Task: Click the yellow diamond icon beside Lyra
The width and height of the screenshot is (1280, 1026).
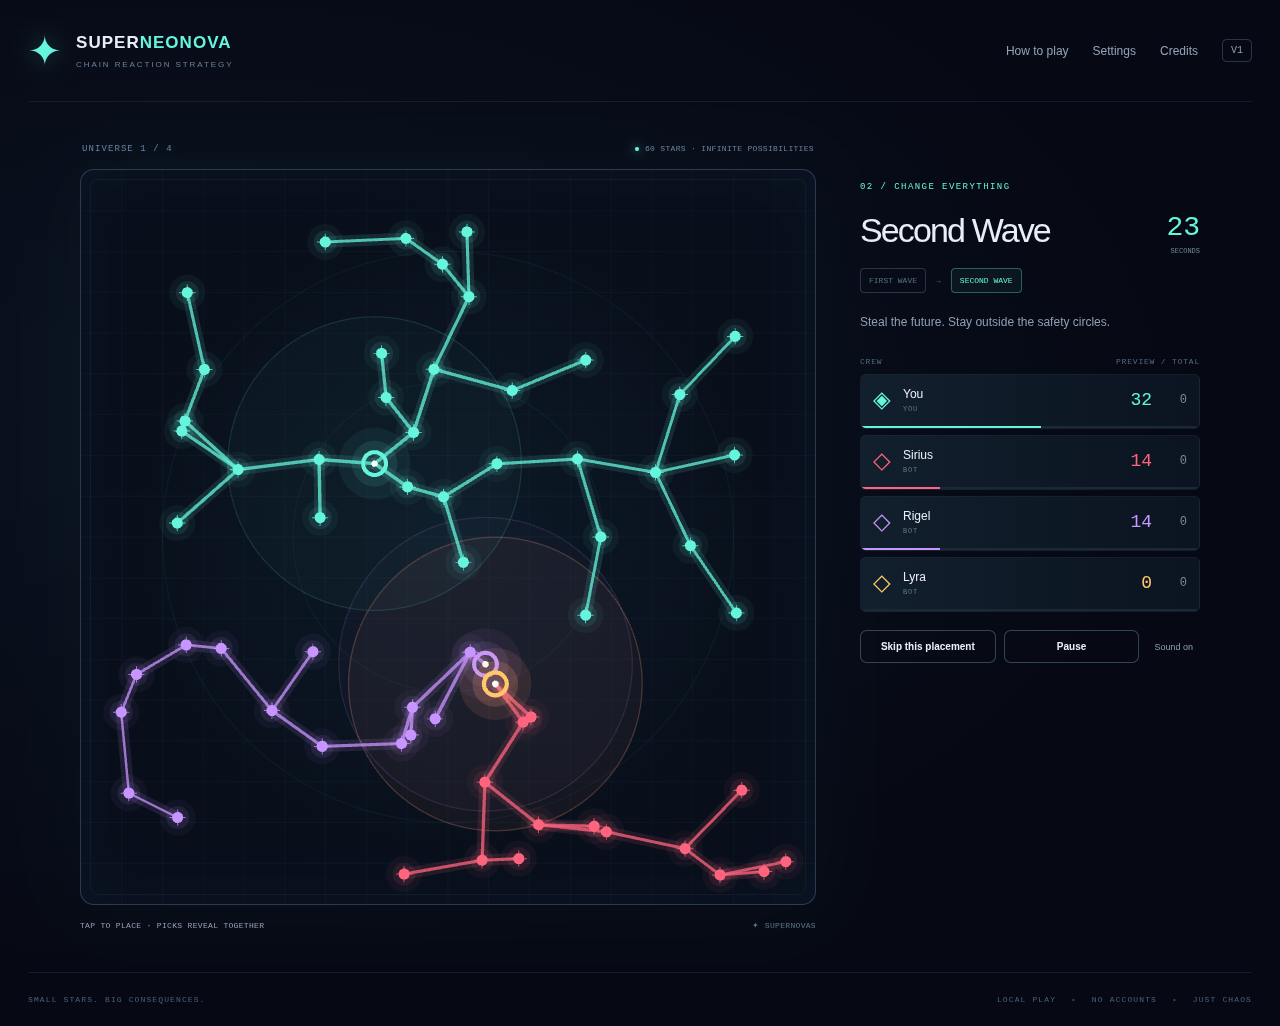Action: [882, 583]
